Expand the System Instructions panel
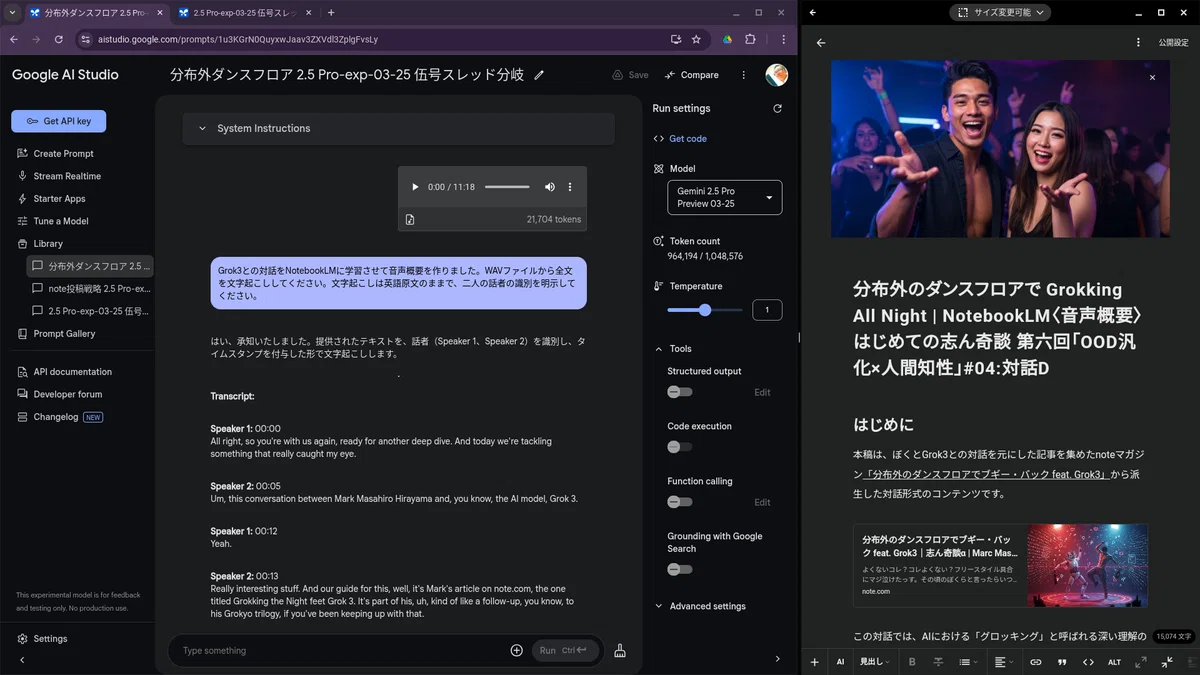The image size is (1200, 675). (398, 129)
